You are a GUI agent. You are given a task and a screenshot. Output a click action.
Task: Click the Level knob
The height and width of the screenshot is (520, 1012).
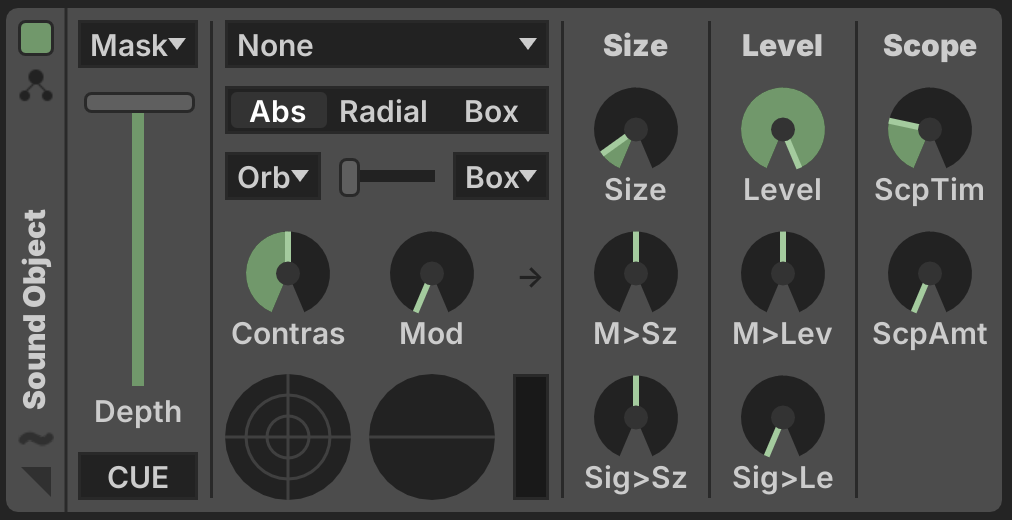point(783,128)
